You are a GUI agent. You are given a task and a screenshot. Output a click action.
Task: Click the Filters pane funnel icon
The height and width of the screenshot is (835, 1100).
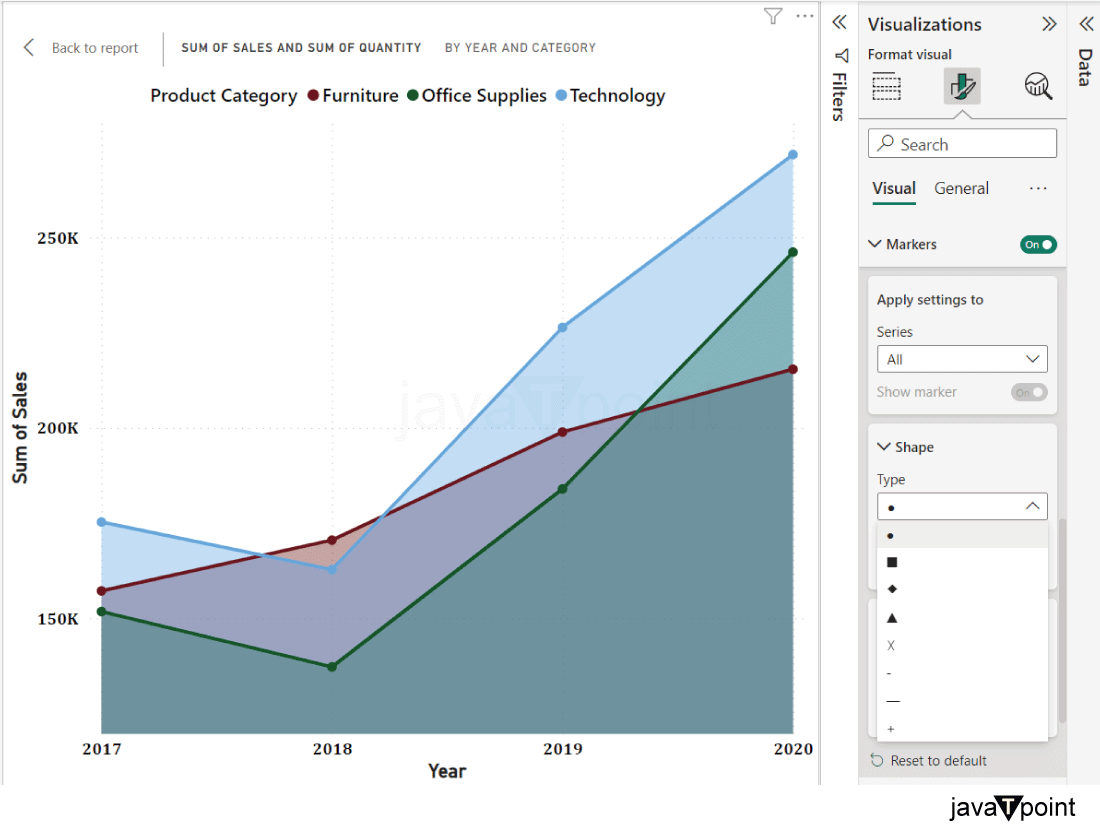pyautogui.click(x=842, y=55)
